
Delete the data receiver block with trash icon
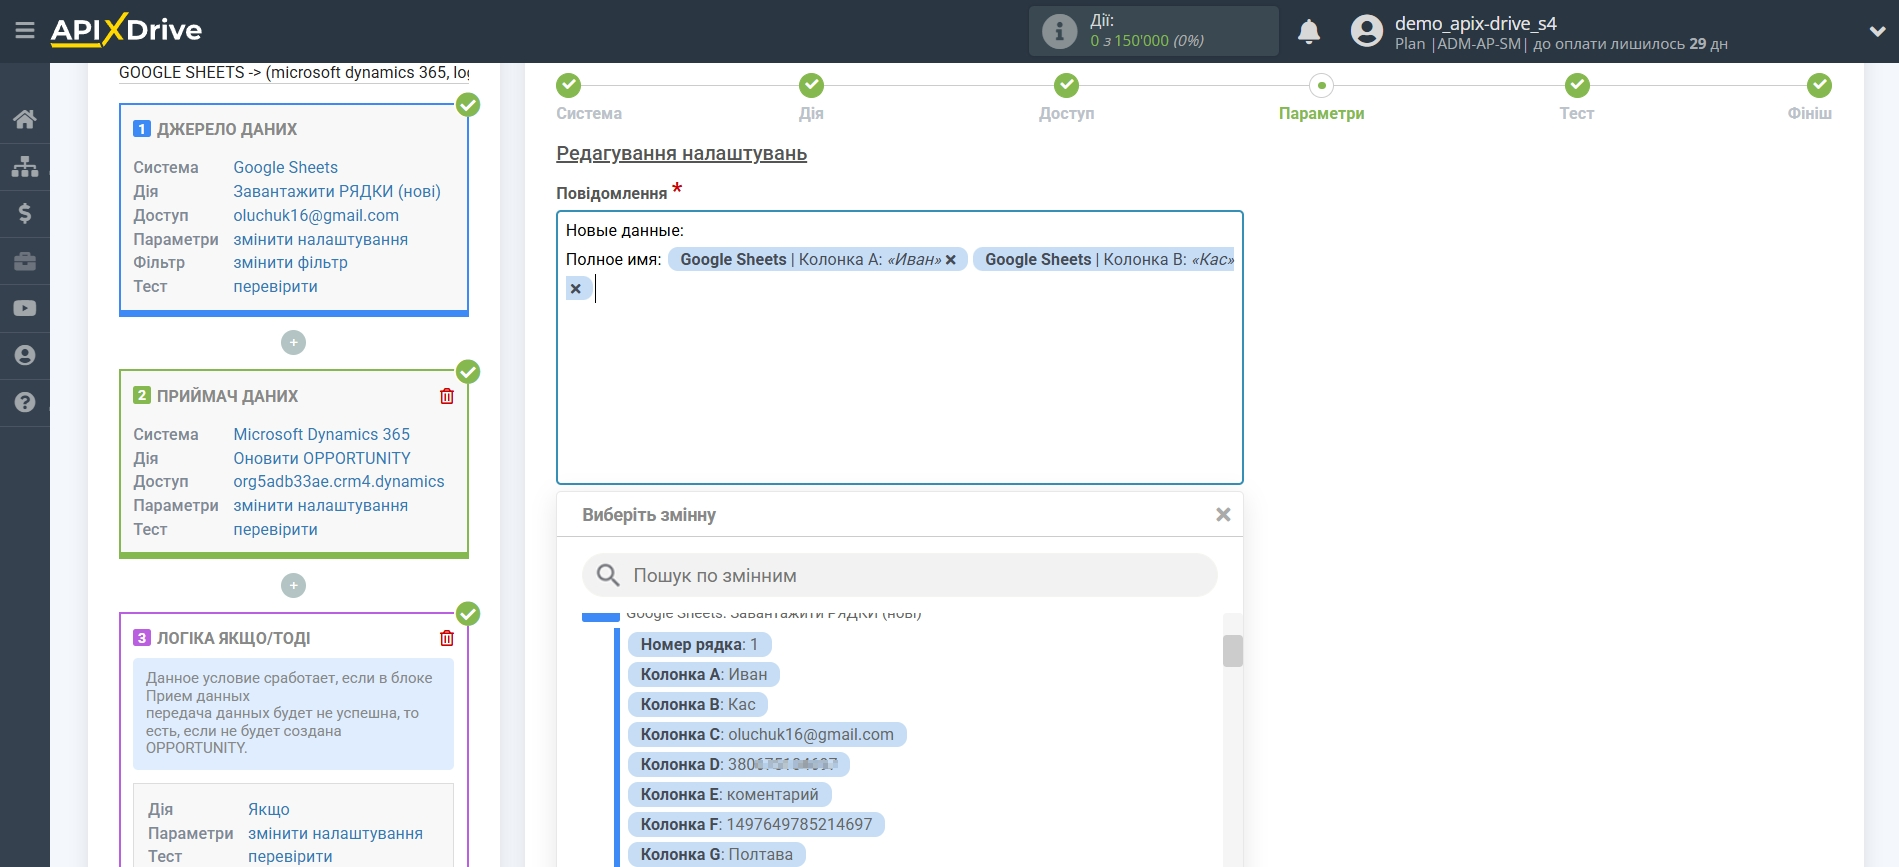[447, 396]
